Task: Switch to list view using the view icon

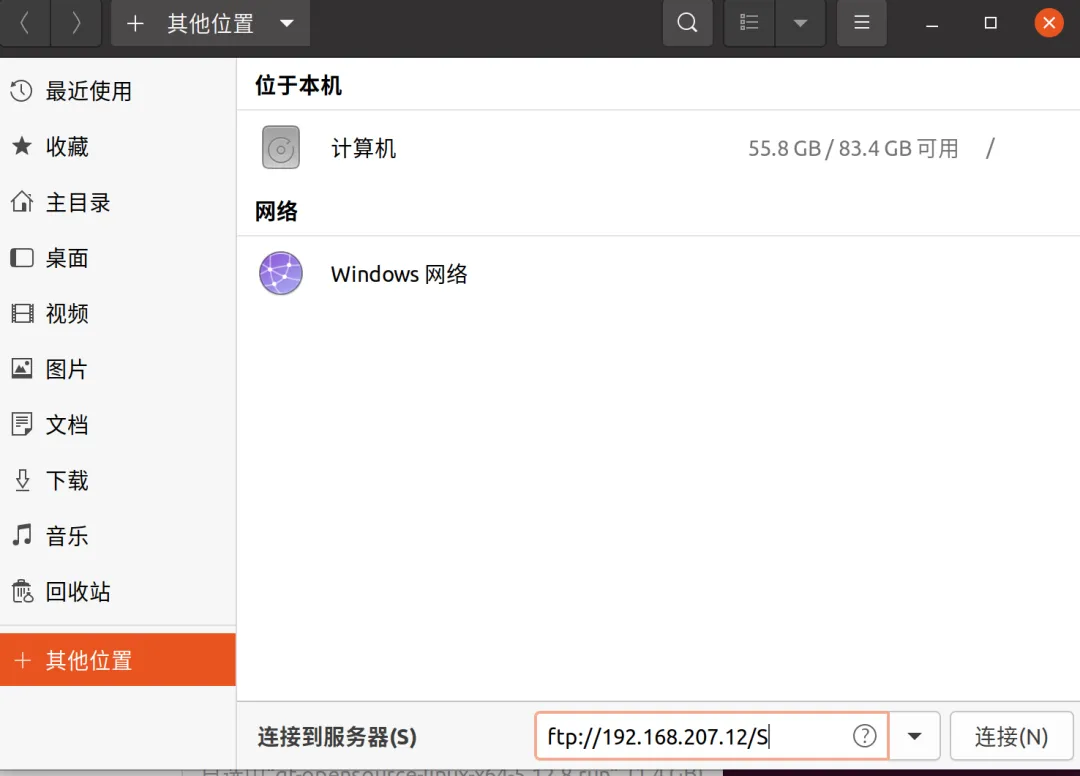Action: point(749,23)
